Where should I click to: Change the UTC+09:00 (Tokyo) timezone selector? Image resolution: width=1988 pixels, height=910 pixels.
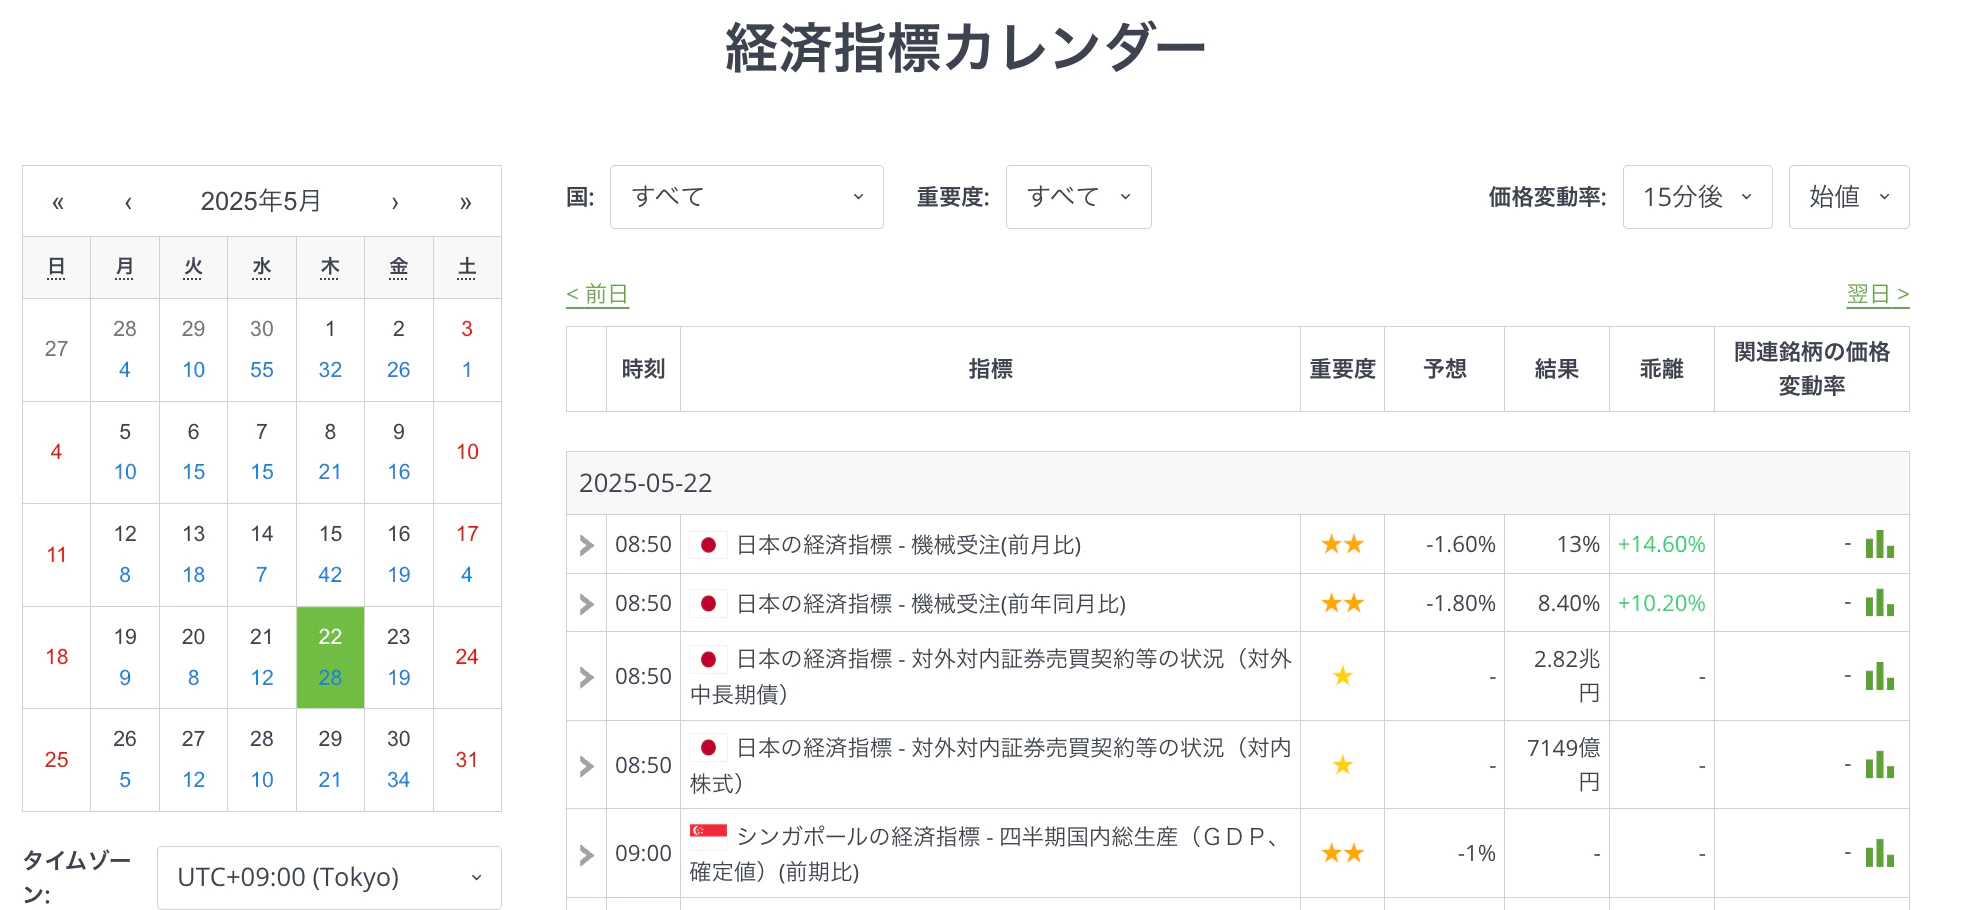click(329, 877)
